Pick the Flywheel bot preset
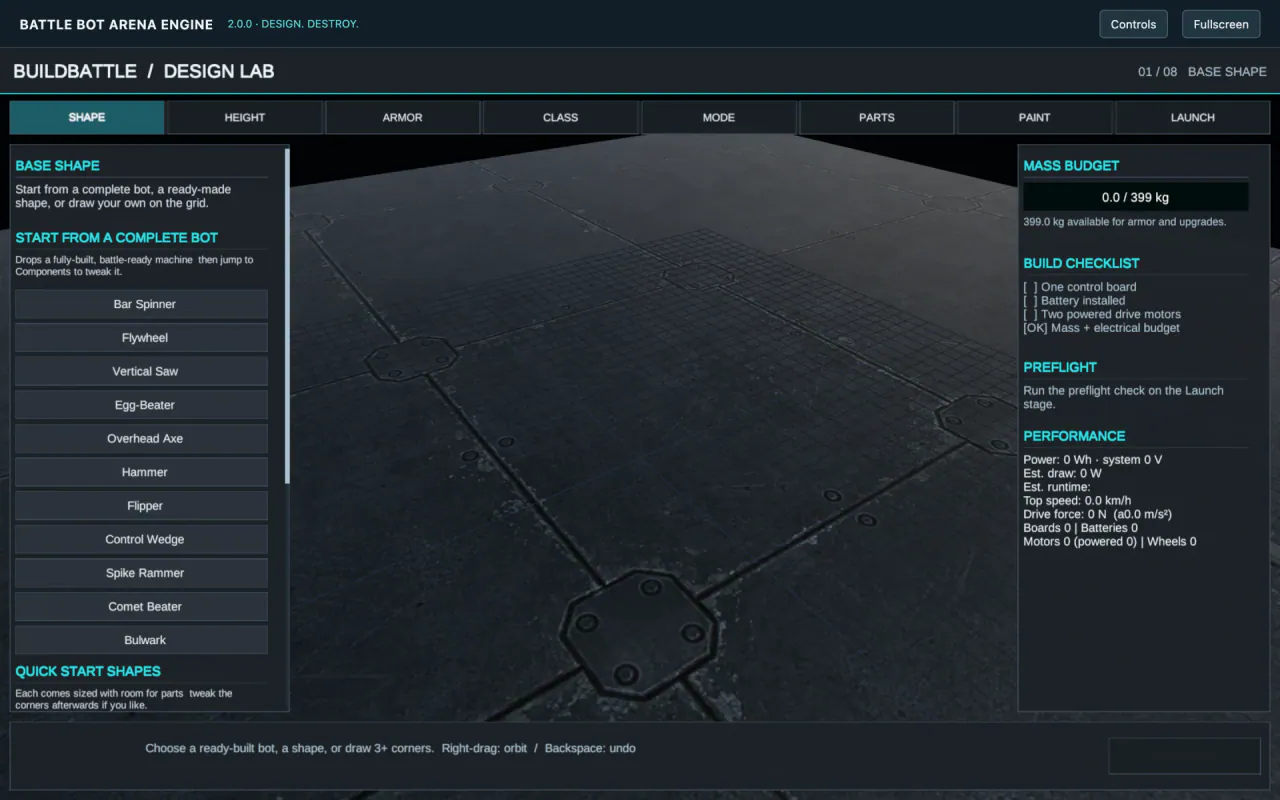The height and width of the screenshot is (800, 1280). pyautogui.click(x=141, y=338)
